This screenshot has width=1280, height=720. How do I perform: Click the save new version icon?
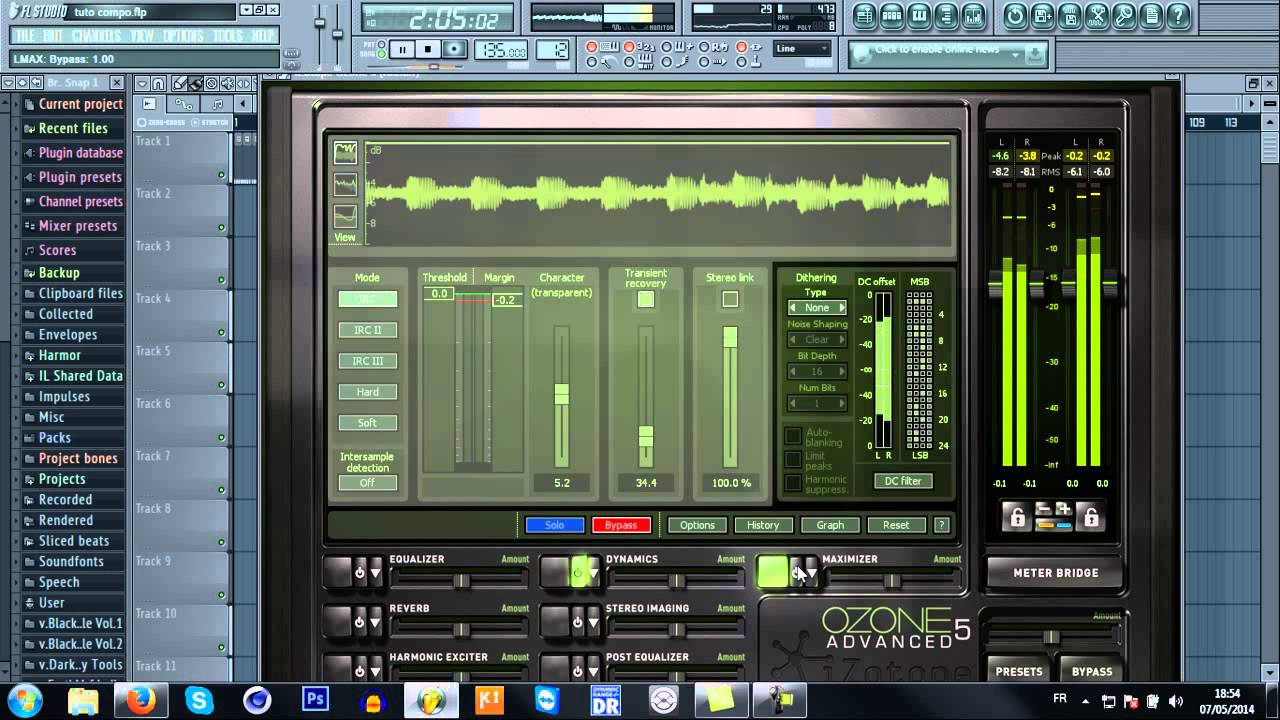(1042, 16)
